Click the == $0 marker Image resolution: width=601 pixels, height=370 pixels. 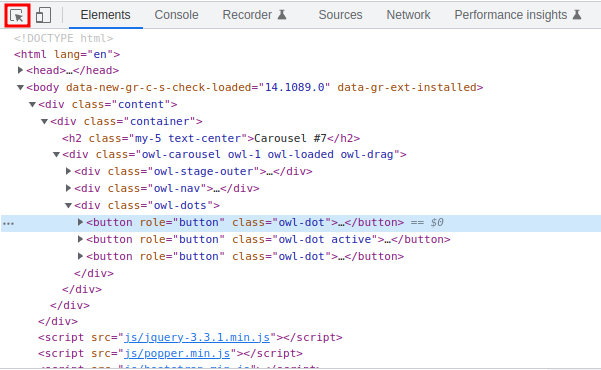[x=427, y=222]
